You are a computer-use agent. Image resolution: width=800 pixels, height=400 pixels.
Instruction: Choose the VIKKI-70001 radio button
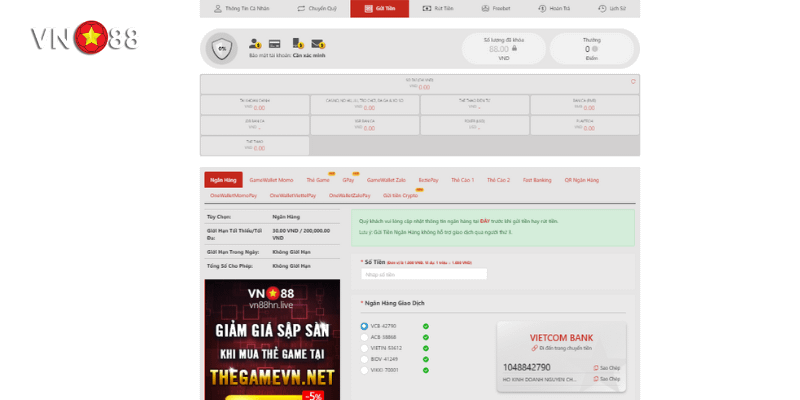[x=364, y=370]
